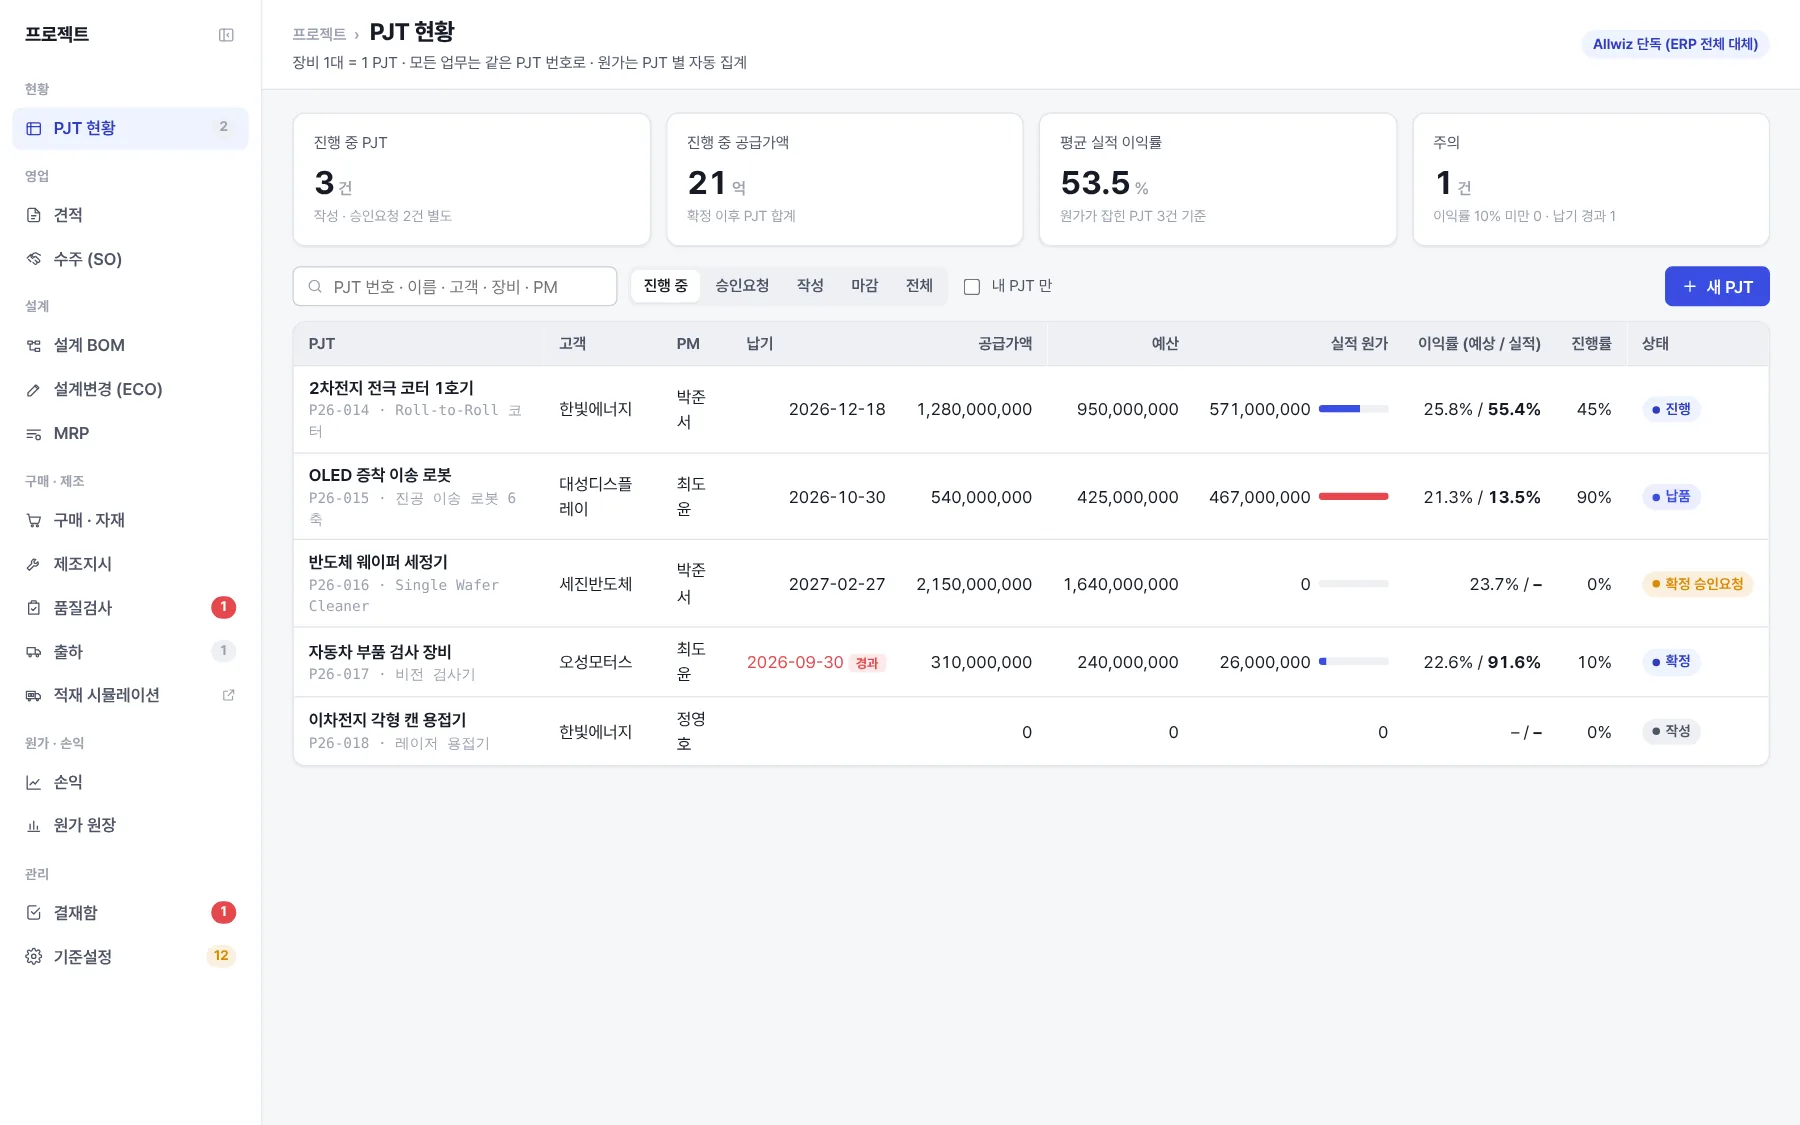Click the 기준설정 gear icon

click(x=33, y=957)
